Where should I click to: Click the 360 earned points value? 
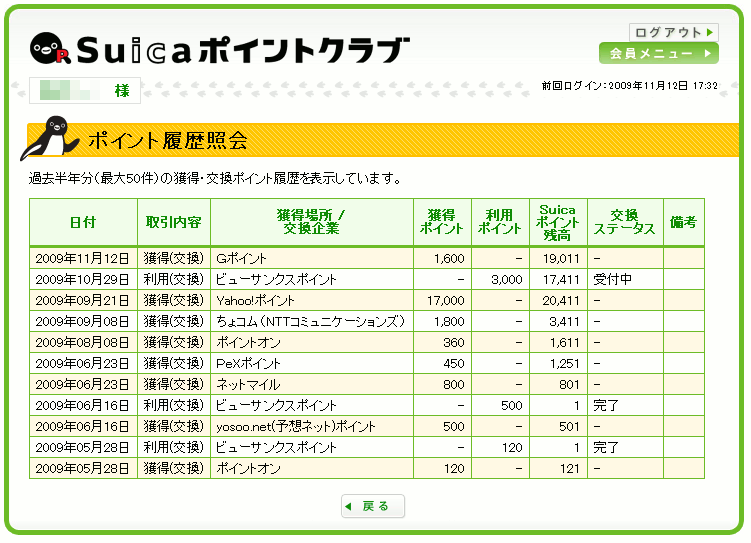[454, 343]
